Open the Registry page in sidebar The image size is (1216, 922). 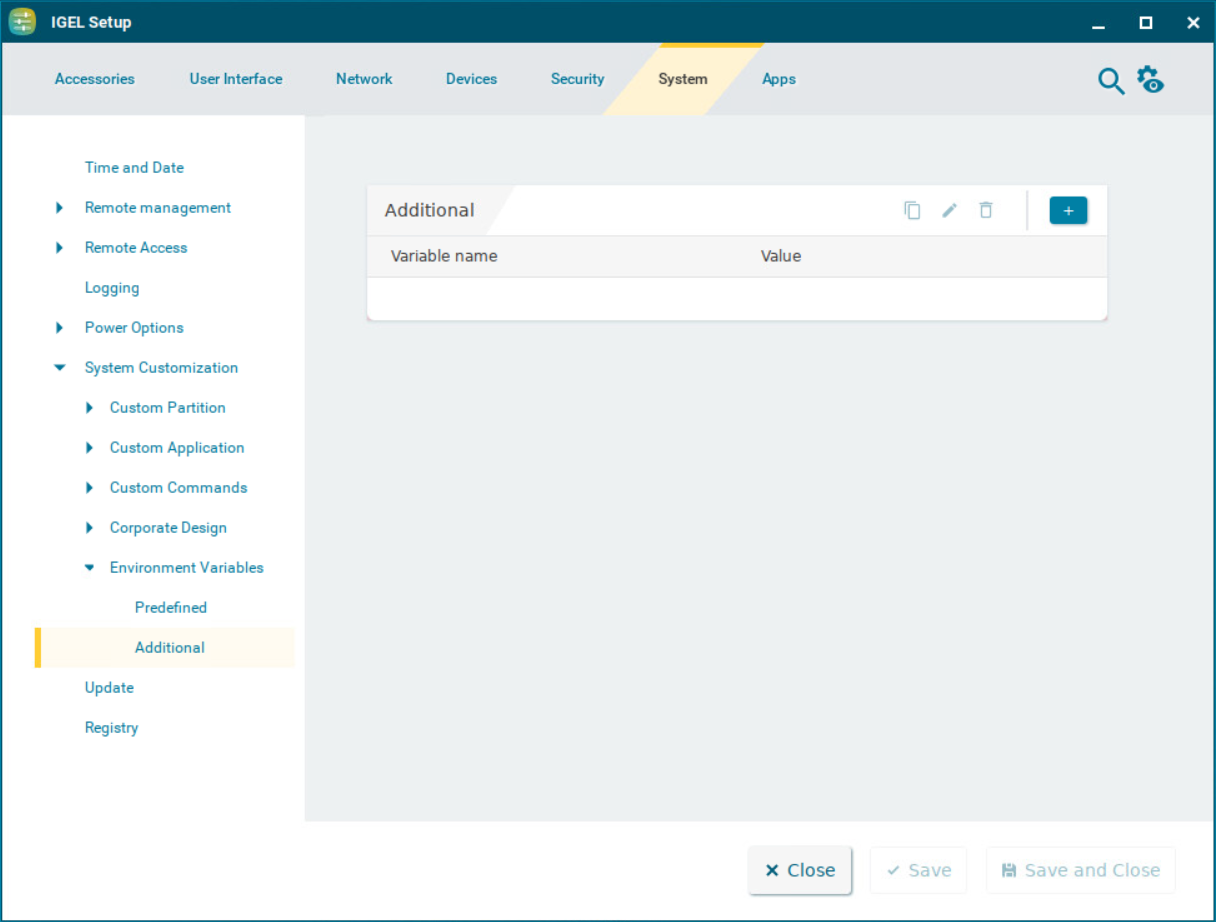tap(111, 728)
